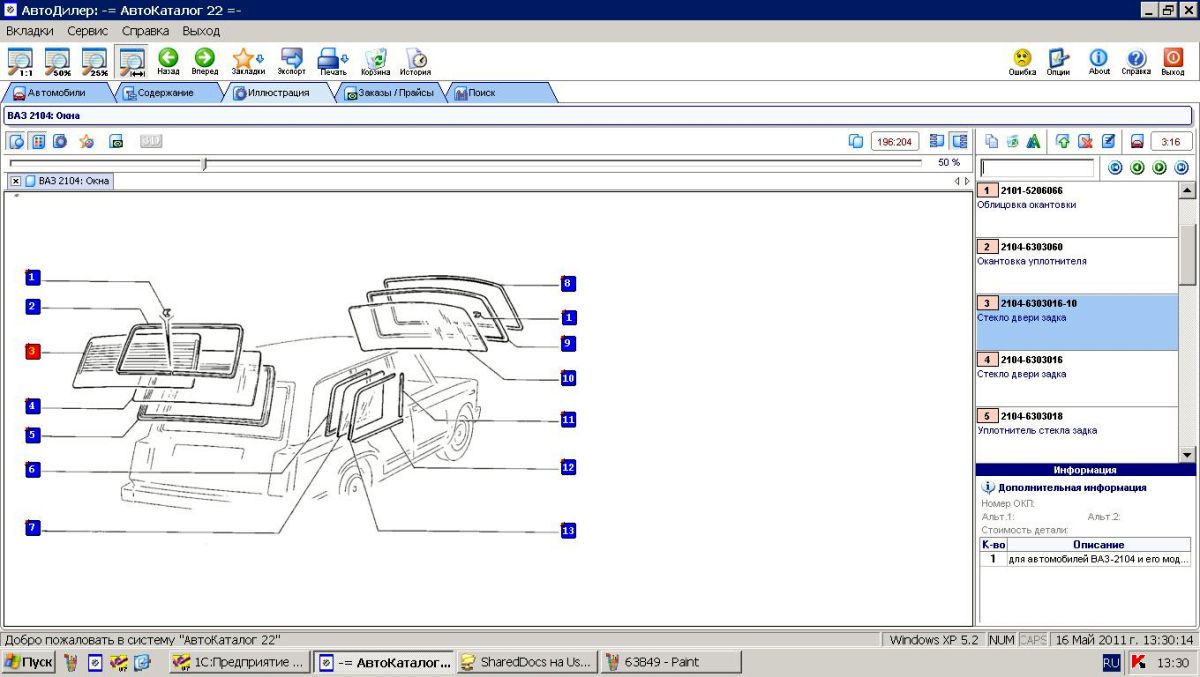Viewport: 1200px width, 677px height.
Task: Toggle the callout numbers grid button
Action: [38, 141]
